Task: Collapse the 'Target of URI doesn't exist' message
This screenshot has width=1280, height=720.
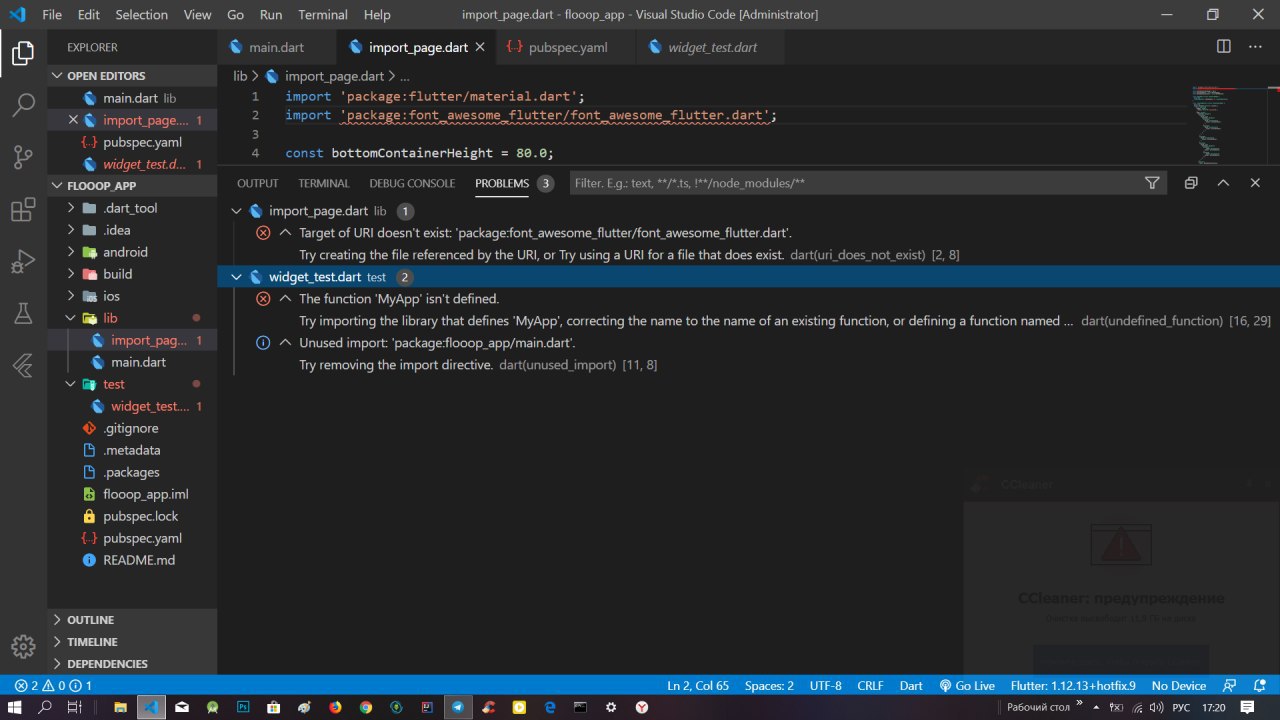Action: pyautogui.click(x=286, y=233)
